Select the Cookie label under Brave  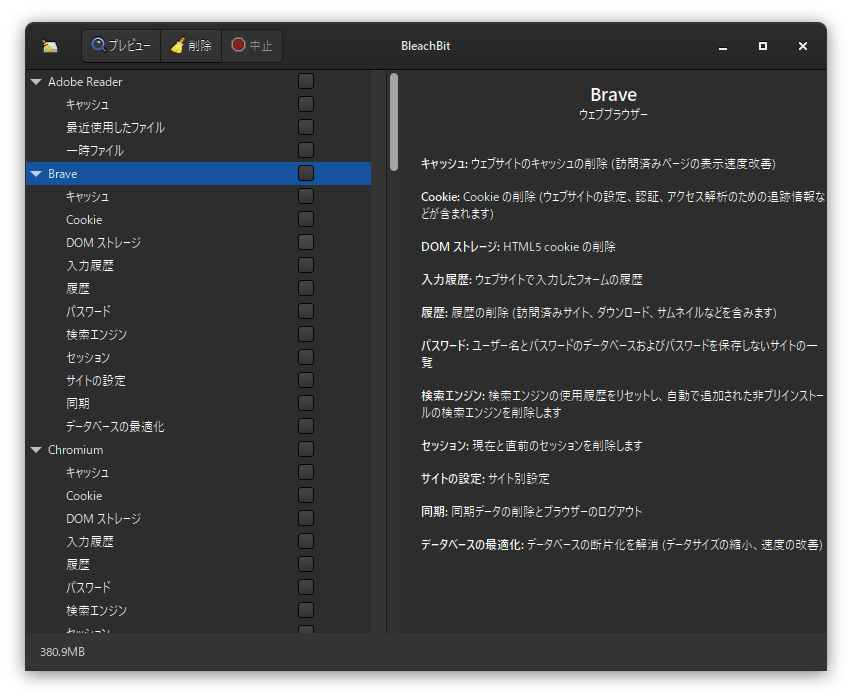(x=84, y=220)
